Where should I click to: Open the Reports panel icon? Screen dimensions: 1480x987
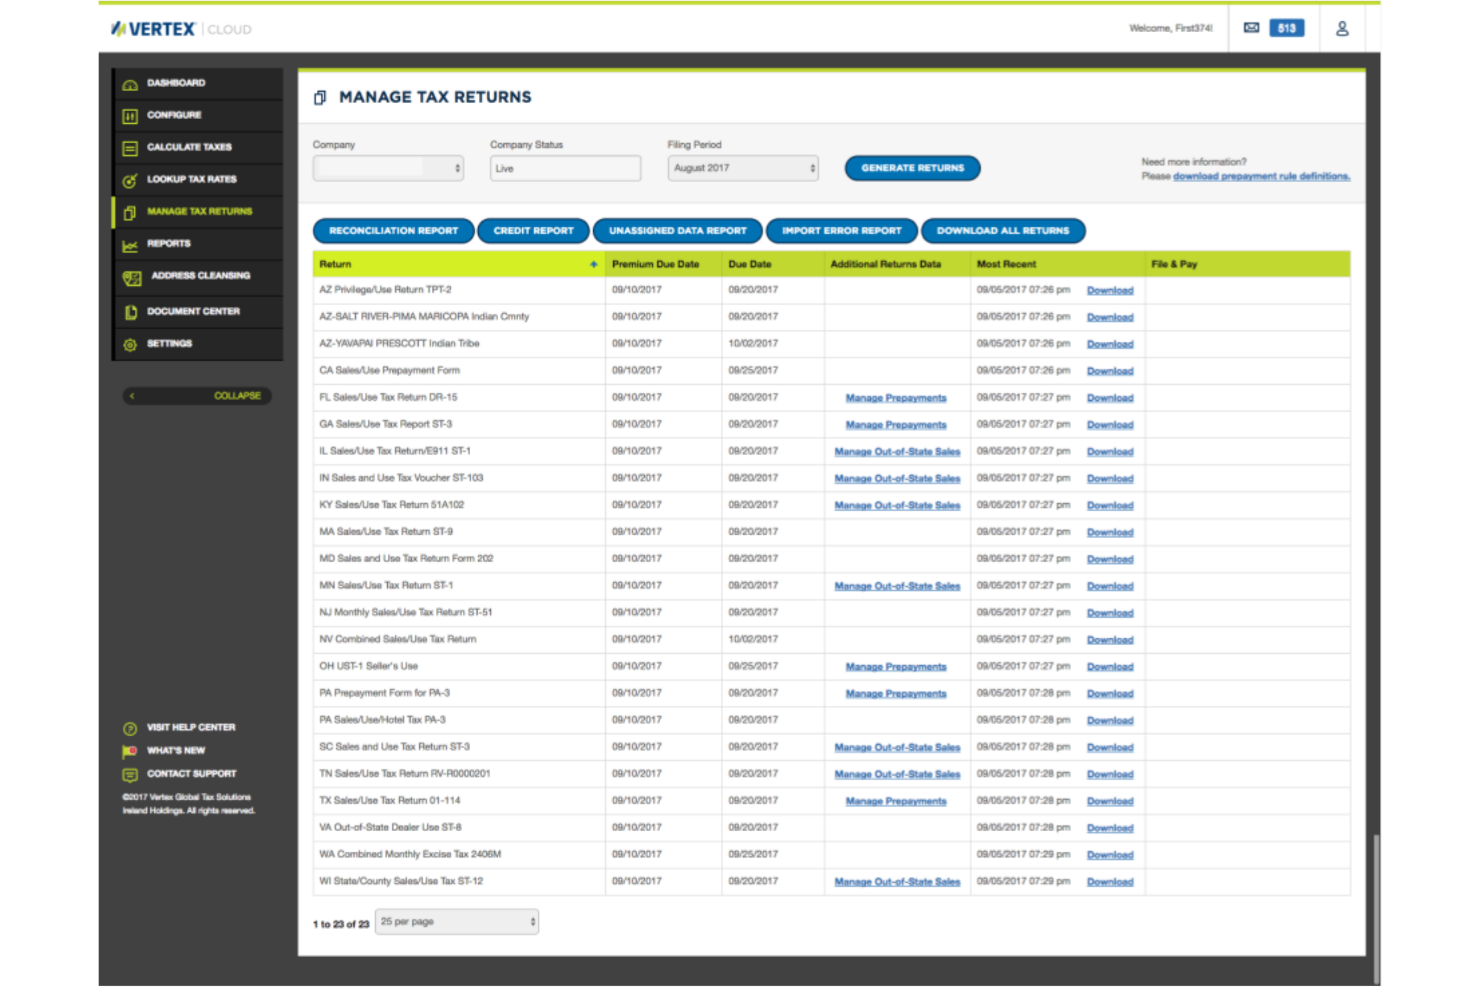tap(129, 243)
